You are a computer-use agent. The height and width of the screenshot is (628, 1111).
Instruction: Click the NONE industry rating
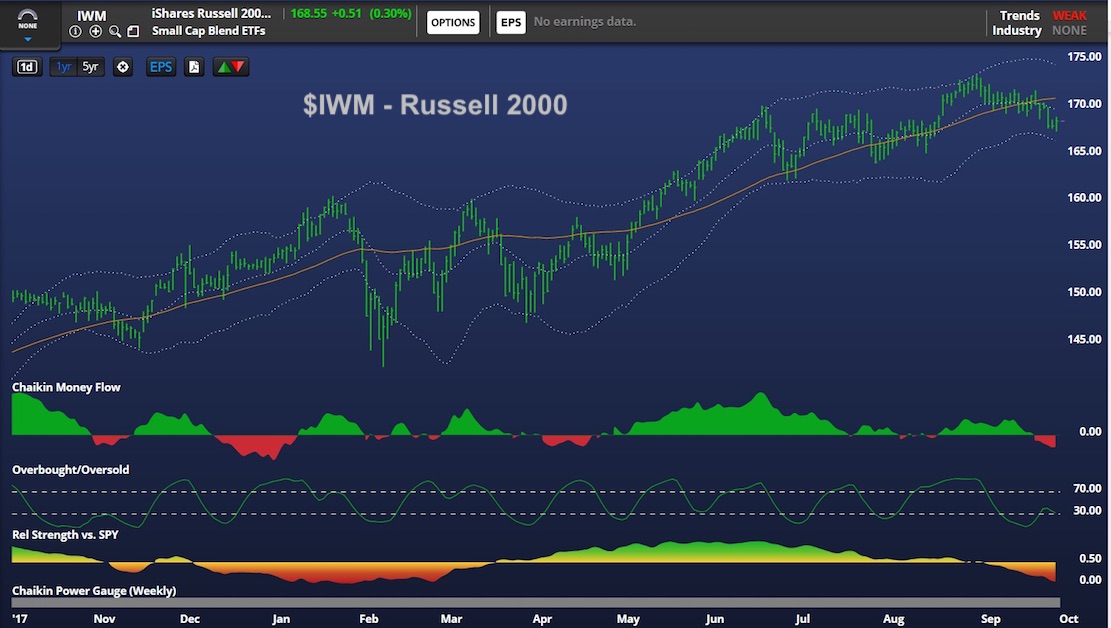tap(1069, 30)
